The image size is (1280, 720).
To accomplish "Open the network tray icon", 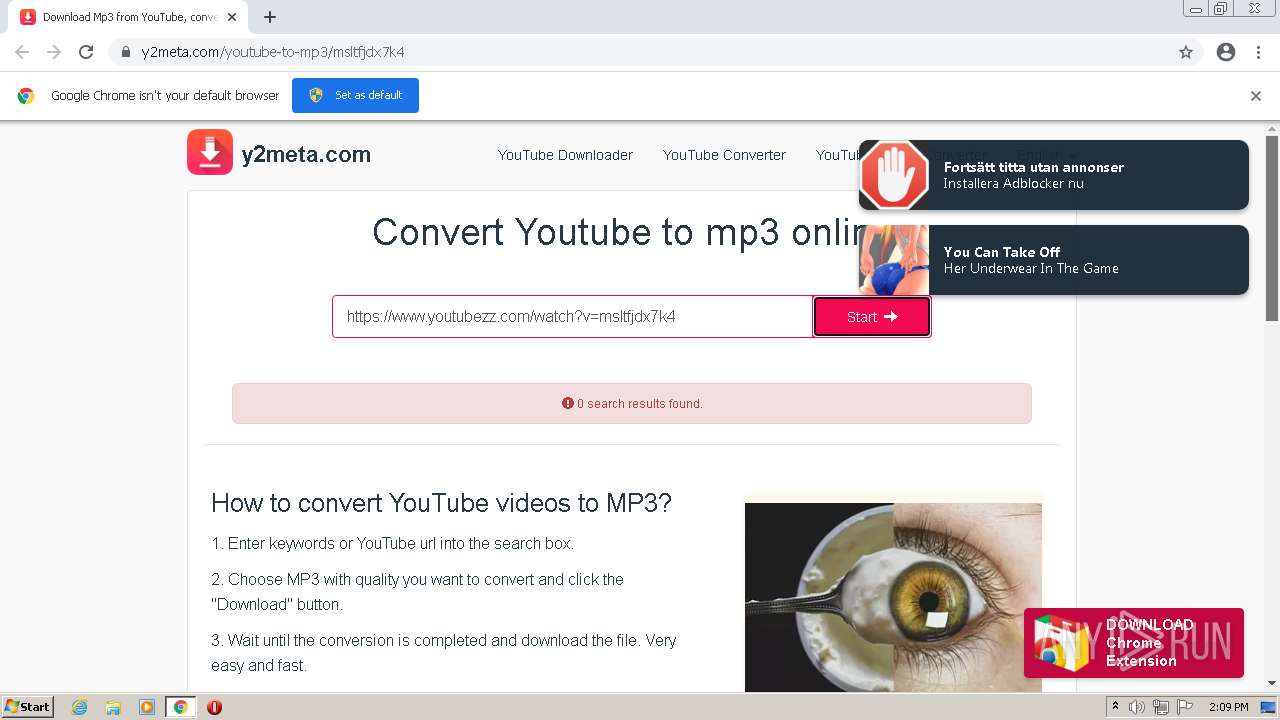I will pyautogui.click(x=1160, y=707).
